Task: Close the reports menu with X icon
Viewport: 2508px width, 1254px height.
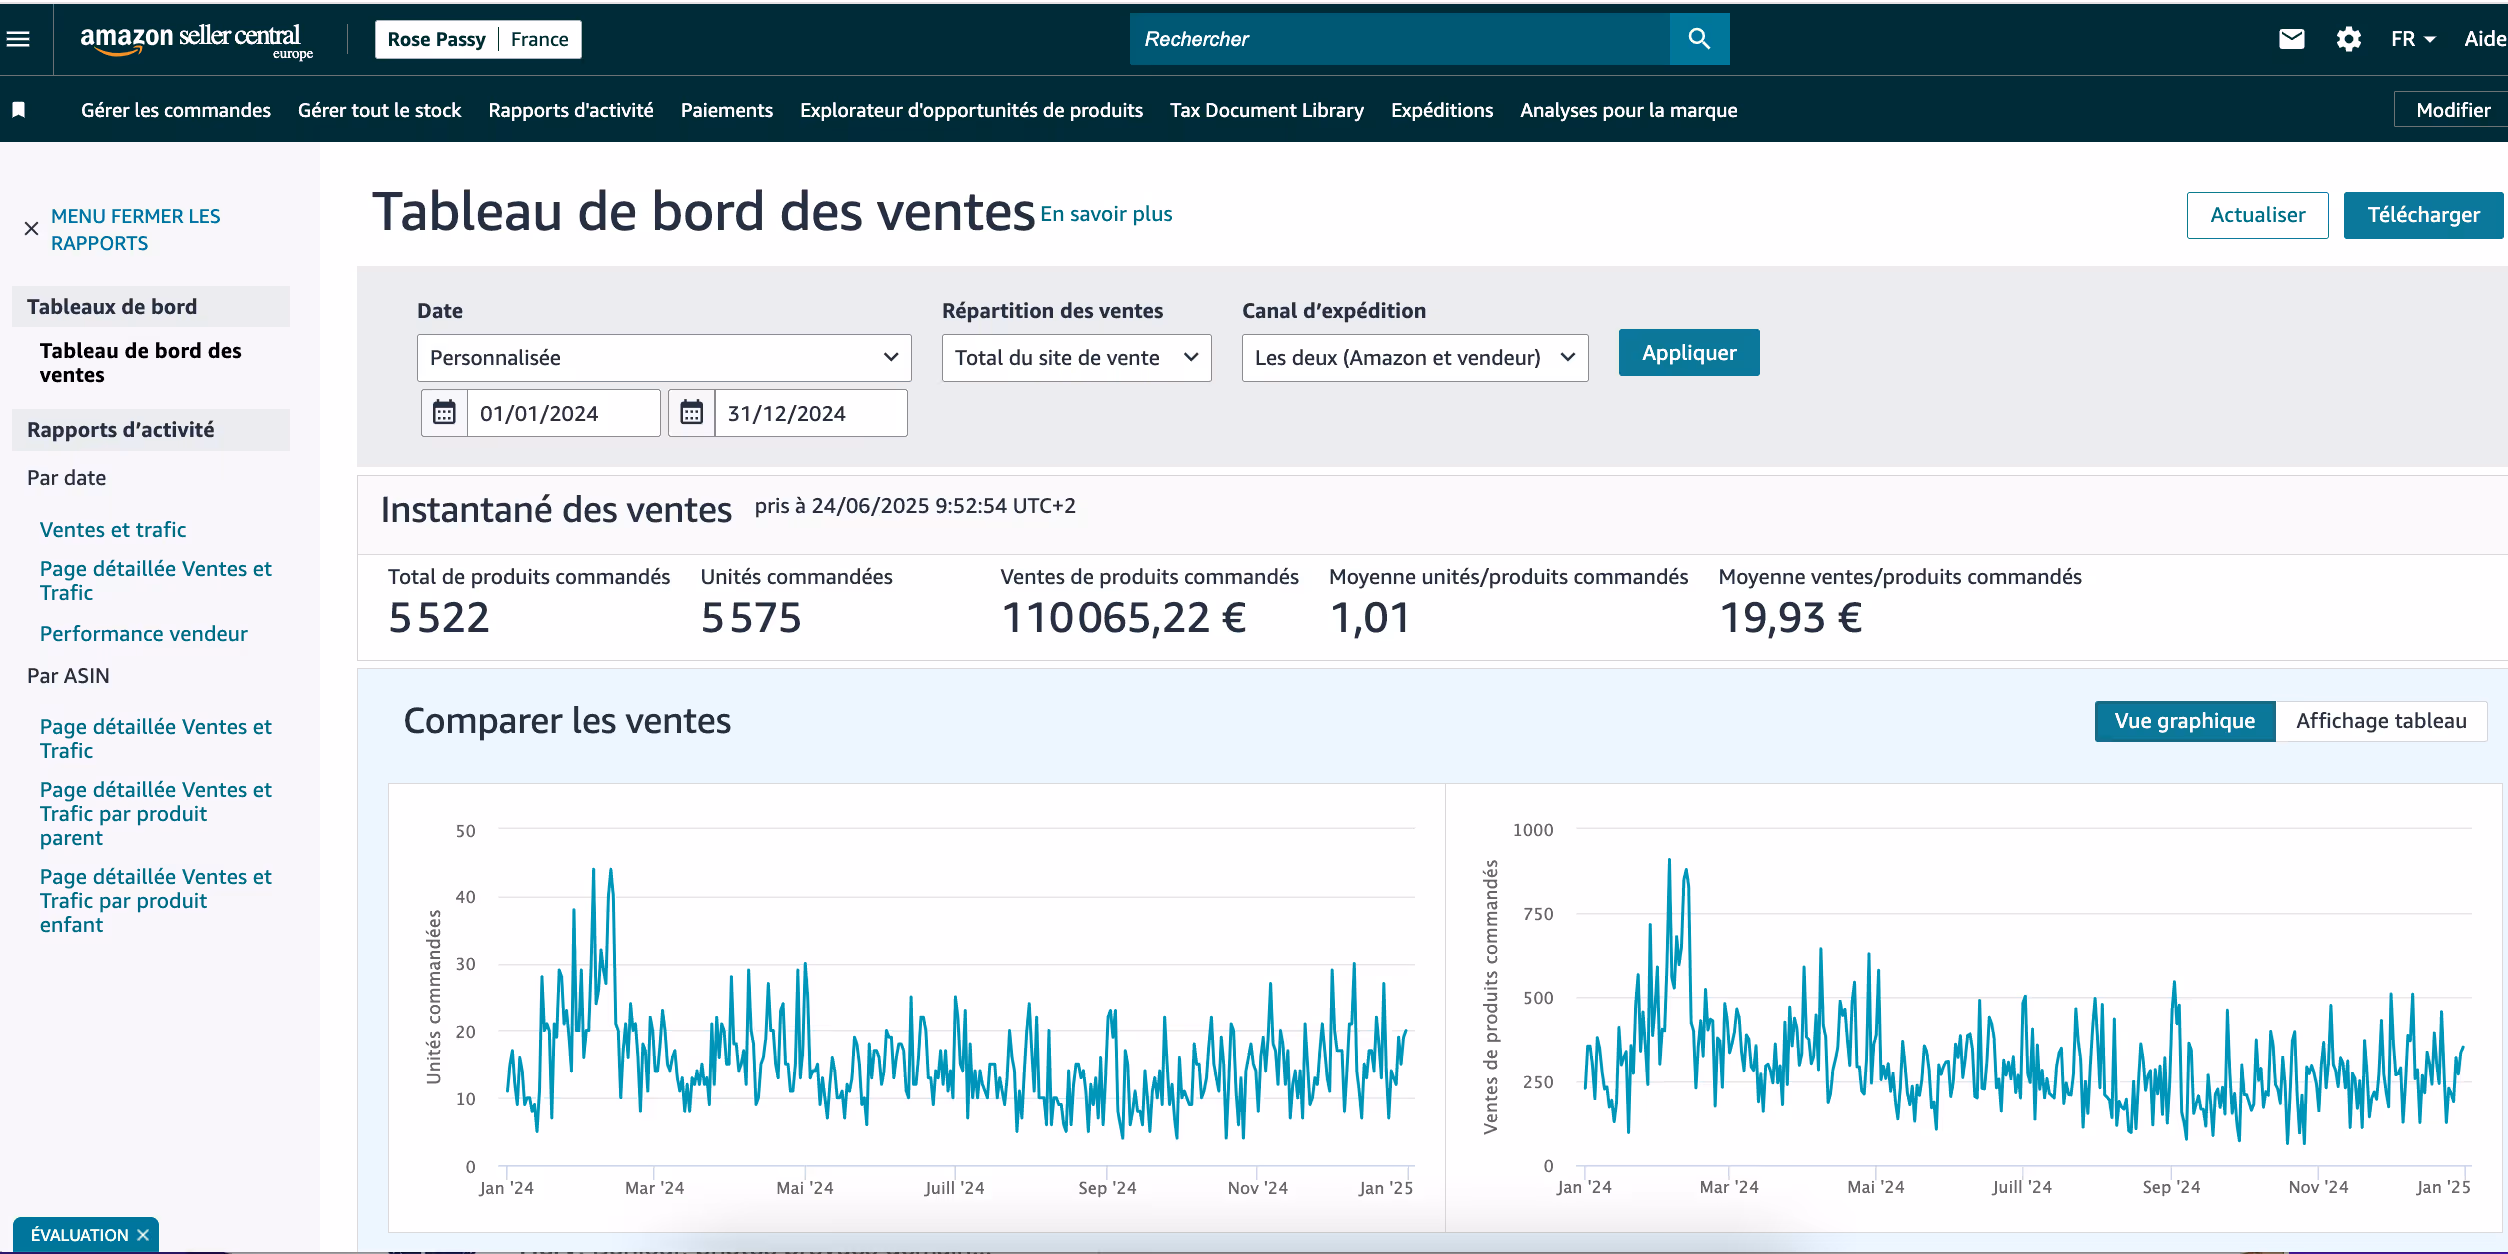Action: pyautogui.click(x=31, y=229)
